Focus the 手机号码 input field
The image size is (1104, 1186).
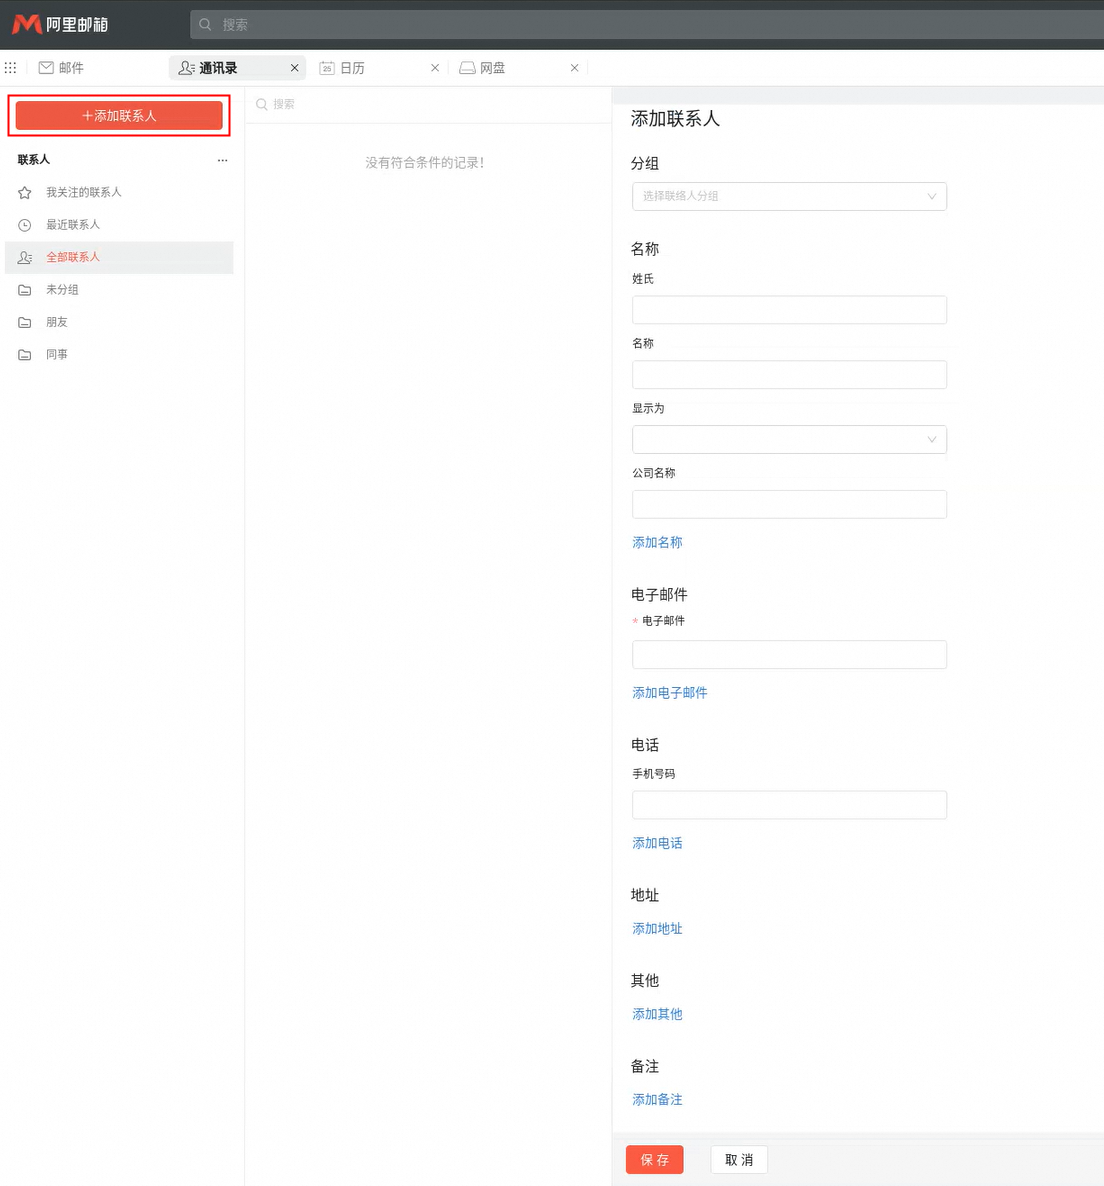tap(788, 805)
